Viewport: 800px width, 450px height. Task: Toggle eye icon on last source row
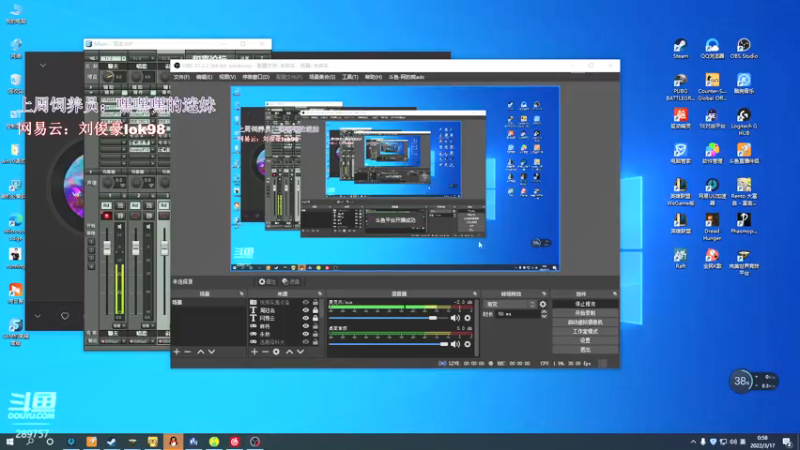[305, 342]
